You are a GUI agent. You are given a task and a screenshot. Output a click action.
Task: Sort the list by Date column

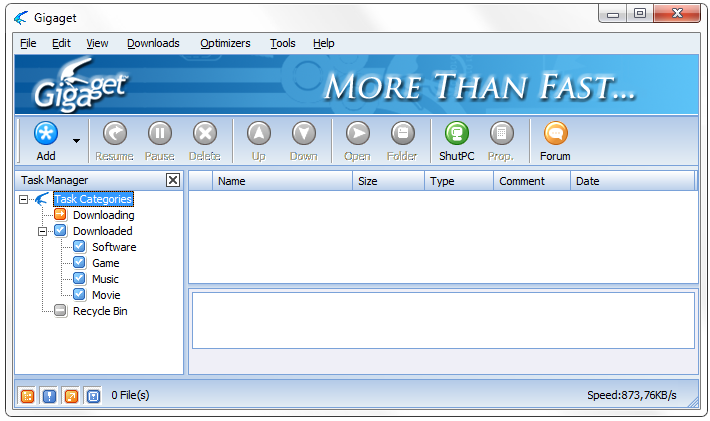coord(633,181)
